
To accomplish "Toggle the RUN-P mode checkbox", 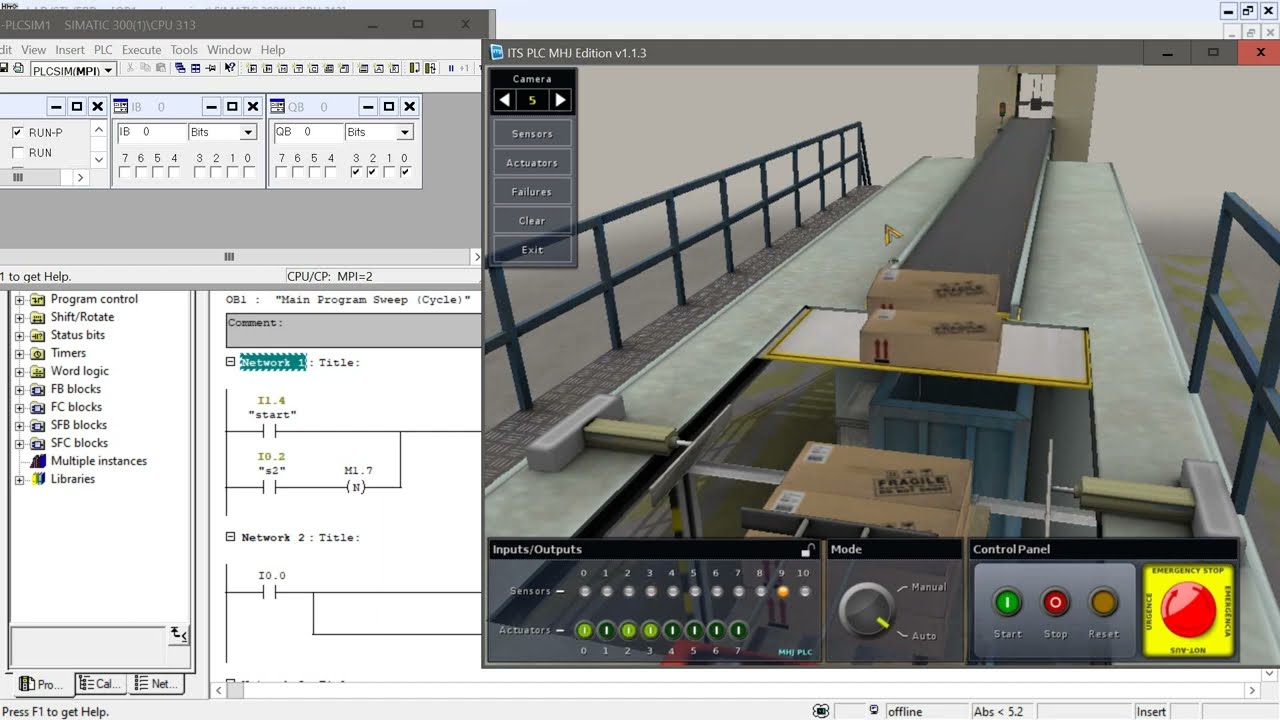I will (x=17, y=132).
